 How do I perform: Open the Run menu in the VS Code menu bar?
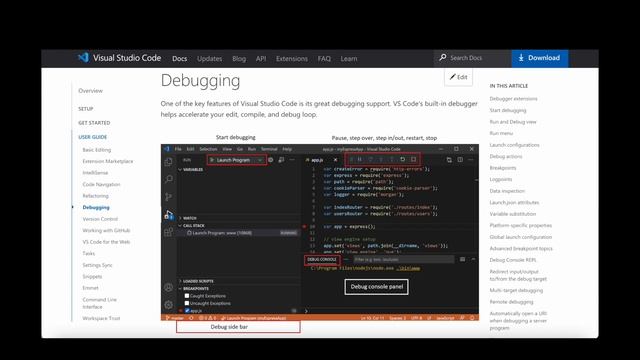pyautogui.click(x=252, y=149)
